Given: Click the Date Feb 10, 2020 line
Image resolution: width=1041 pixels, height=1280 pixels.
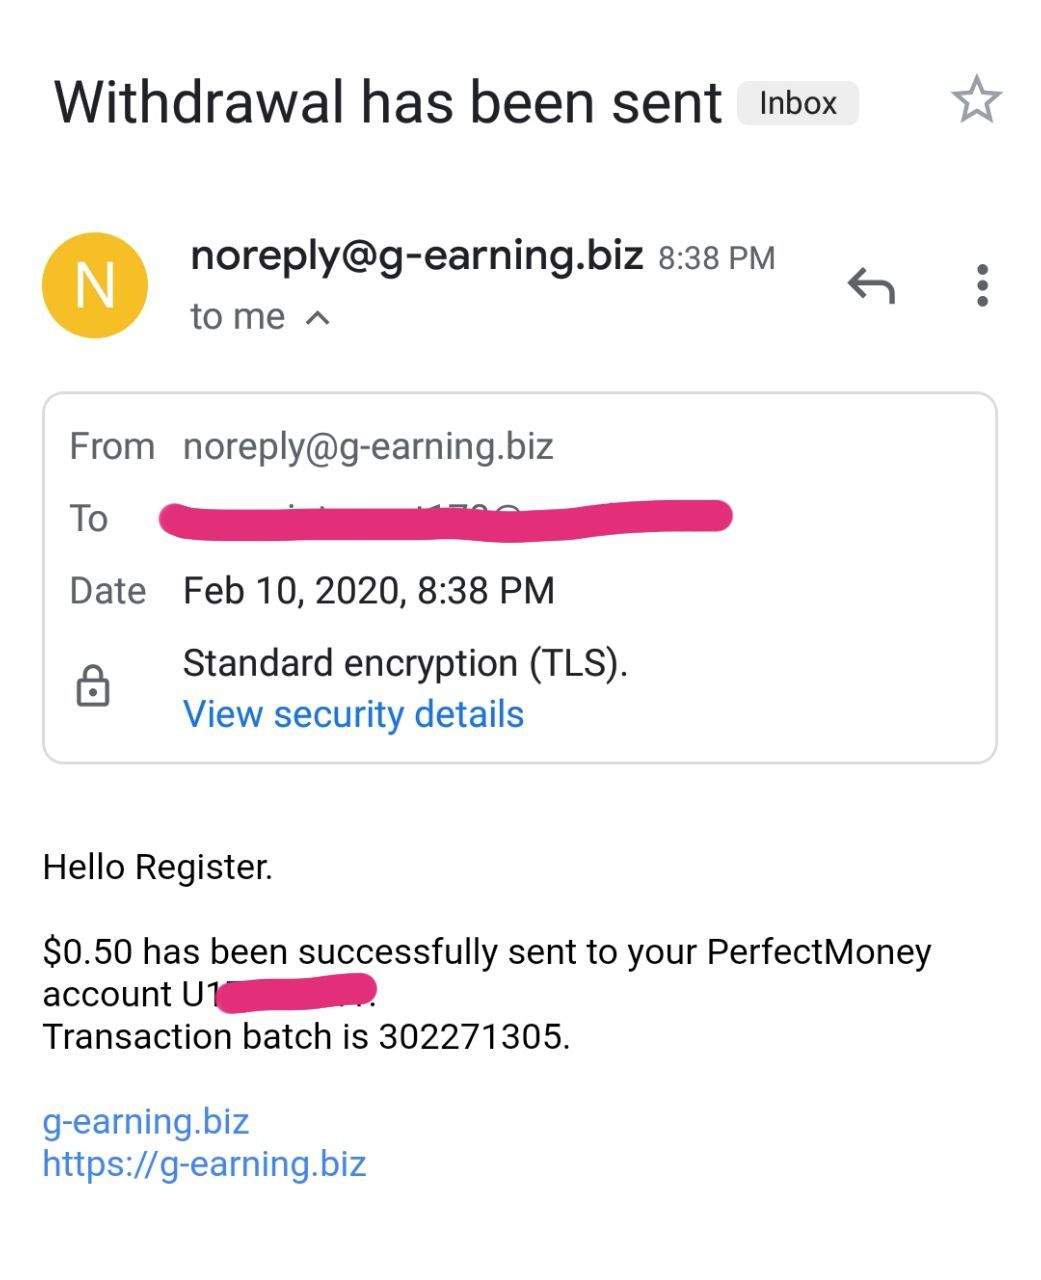Looking at the screenshot, I should coord(368,590).
